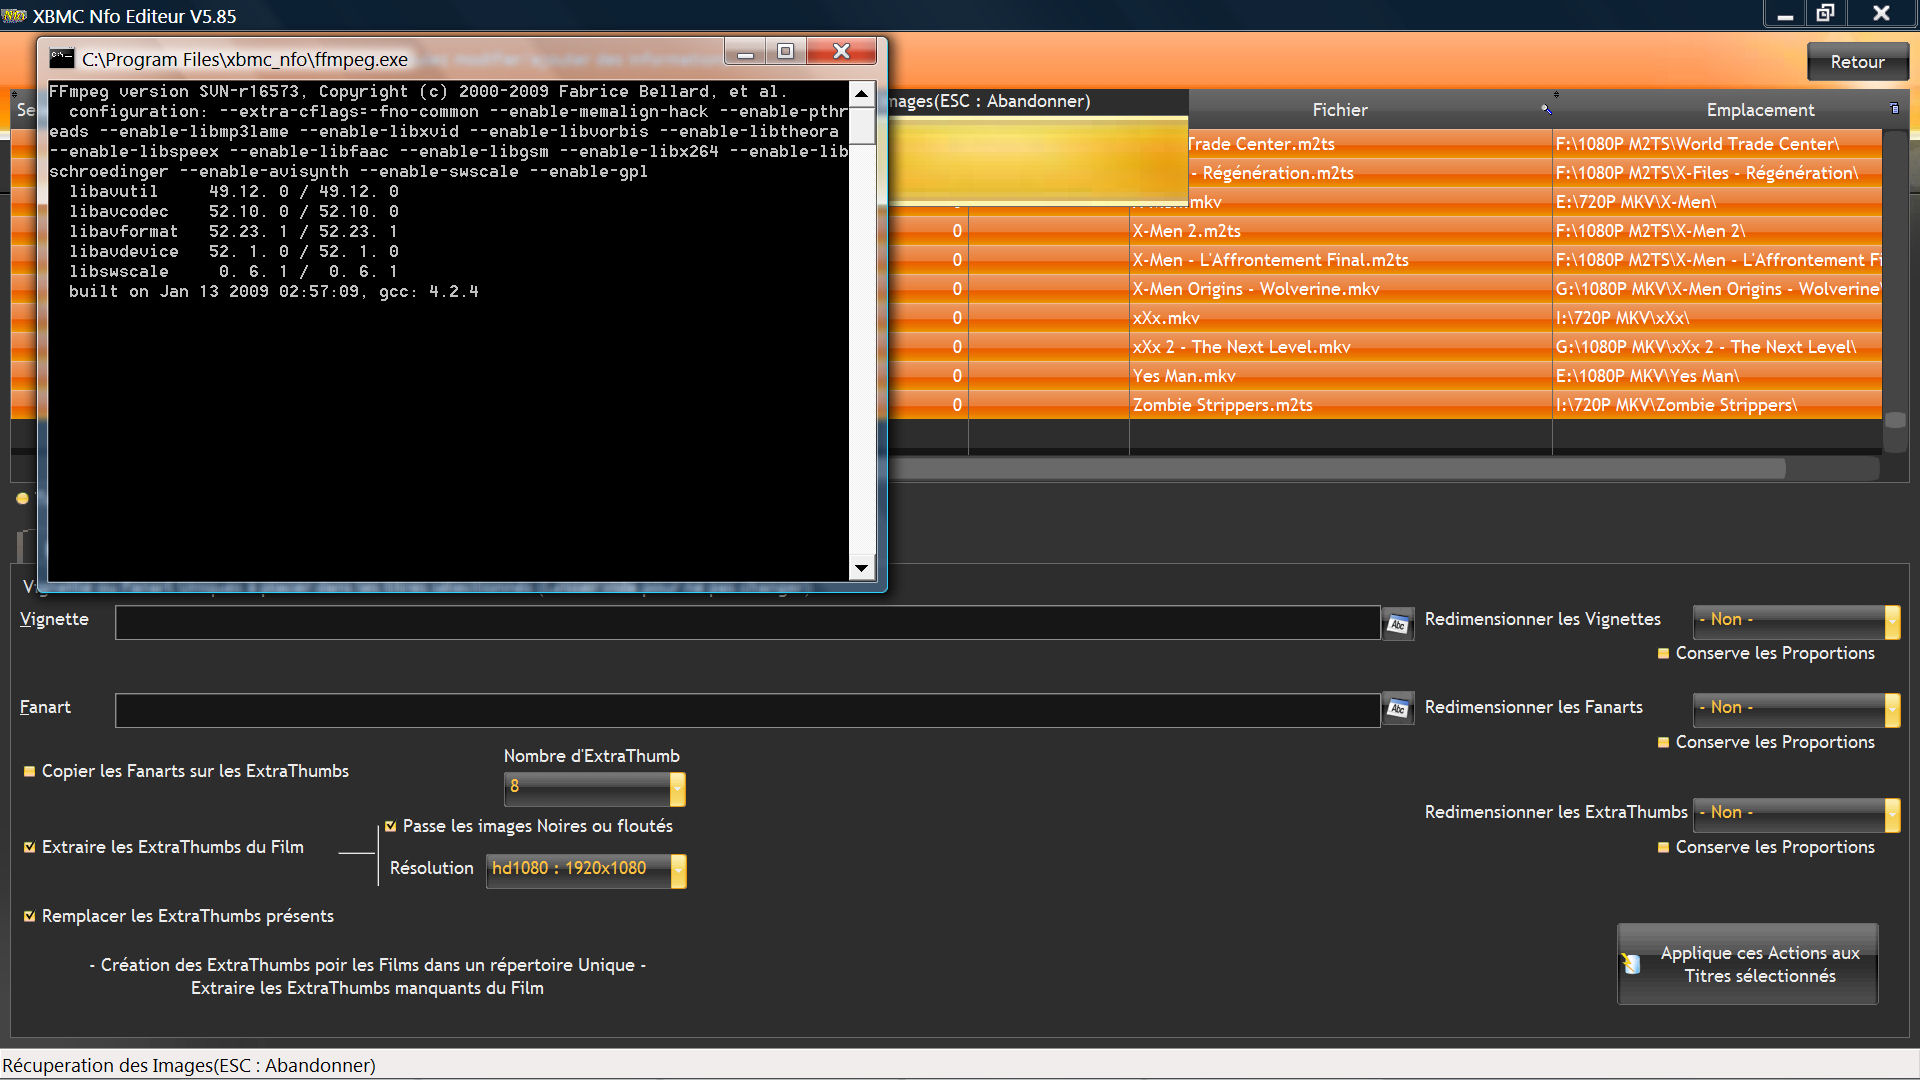This screenshot has width=1920, height=1080.
Task: Open the Fanart path browse icon
Action: pyautogui.click(x=1397, y=709)
